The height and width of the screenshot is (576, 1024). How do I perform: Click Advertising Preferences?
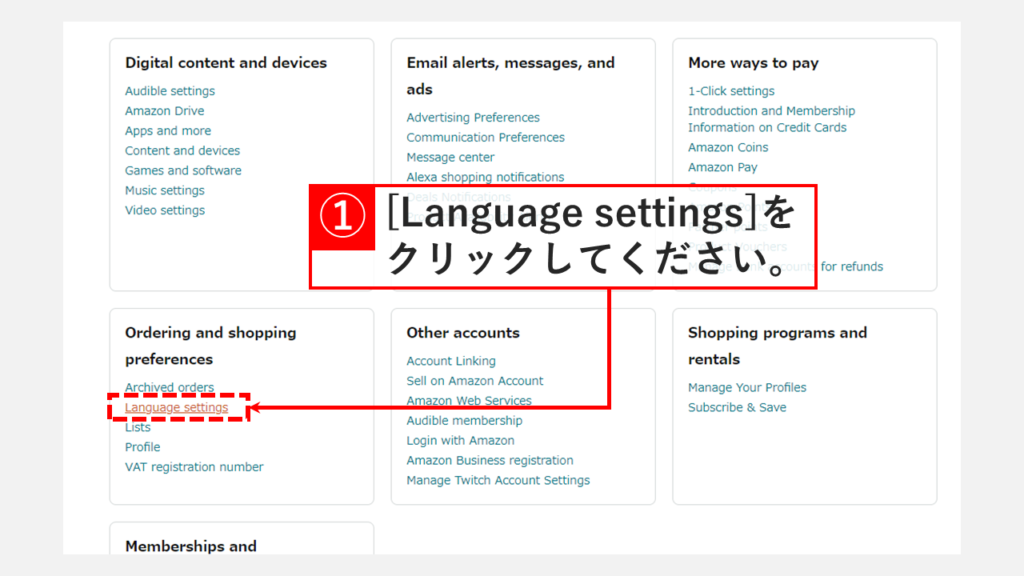[472, 117]
